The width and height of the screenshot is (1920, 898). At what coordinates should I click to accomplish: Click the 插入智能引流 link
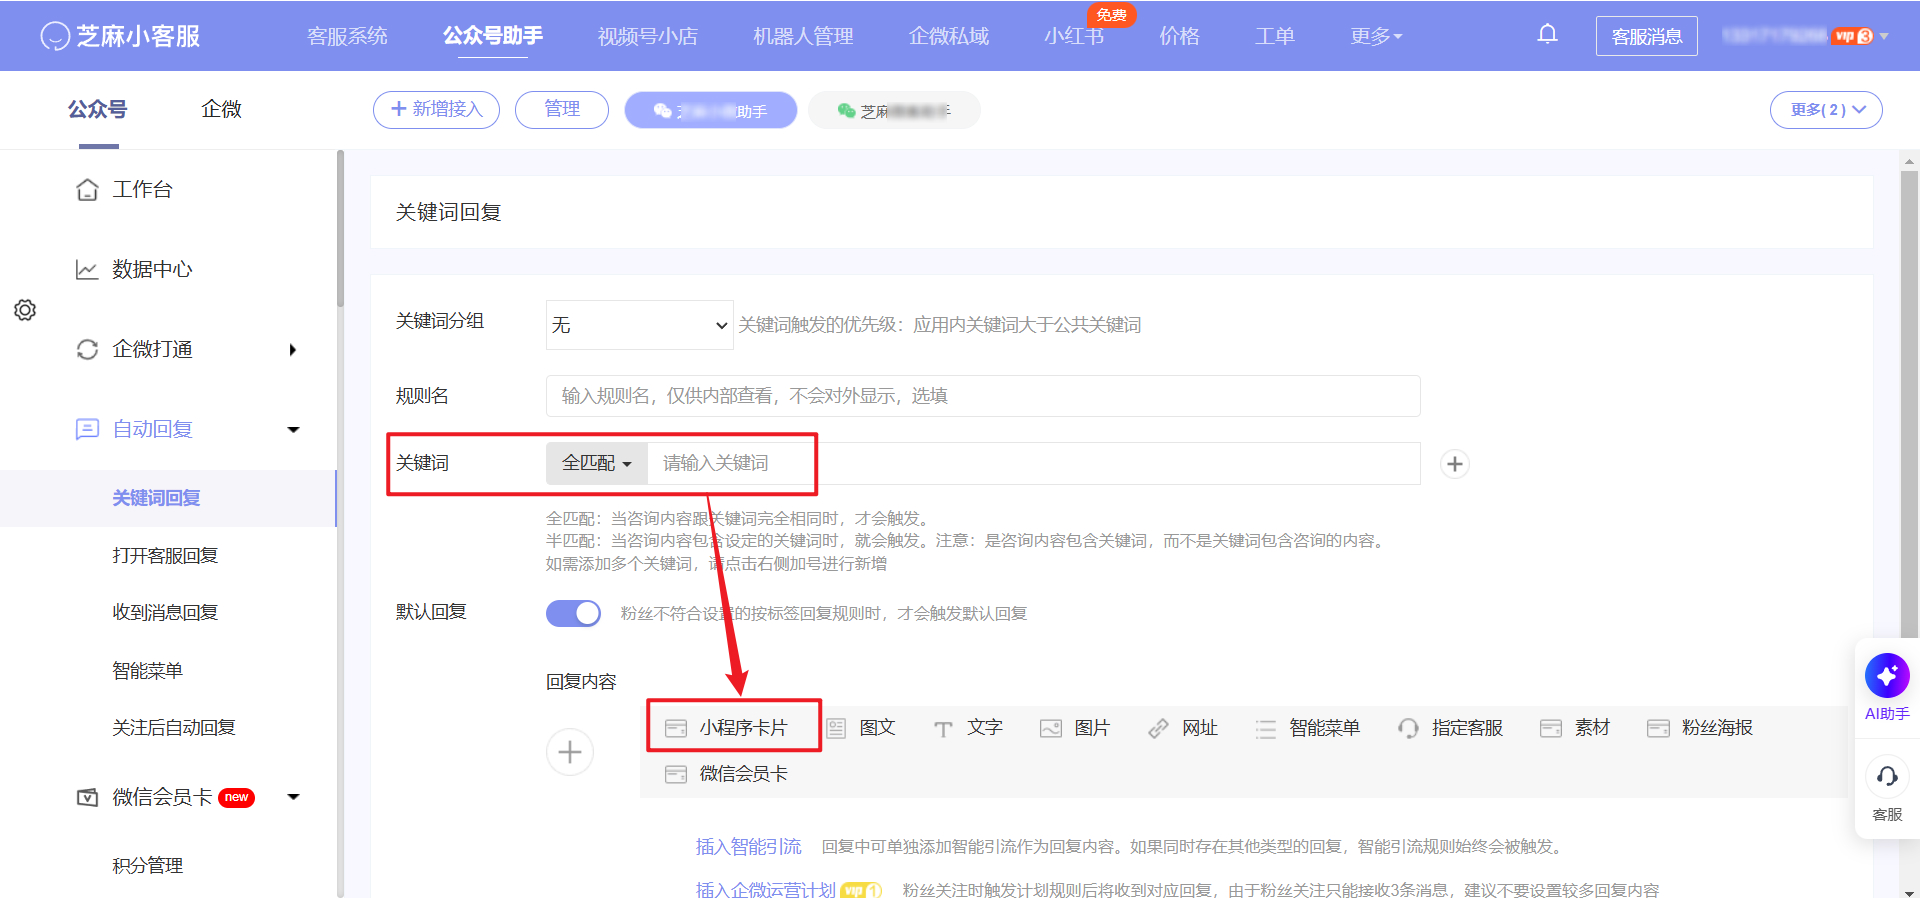tap(749, 847)
